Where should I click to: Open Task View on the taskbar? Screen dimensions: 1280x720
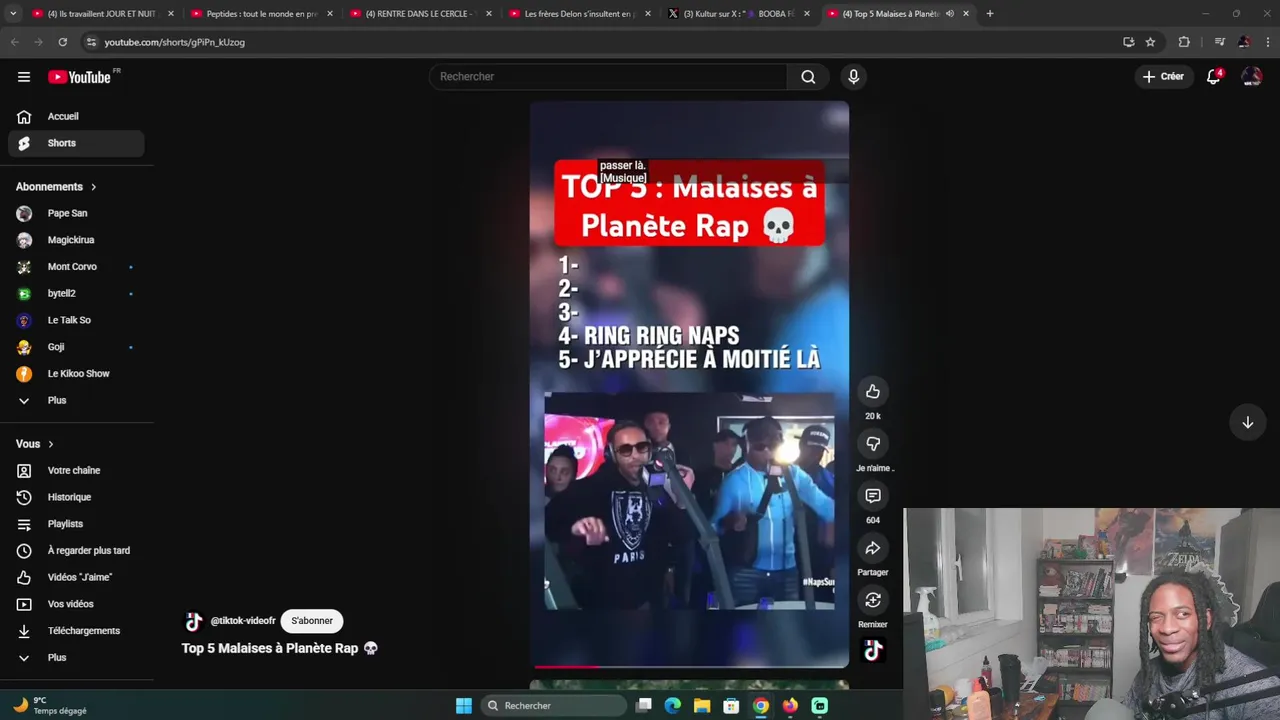tap(644, 706)
